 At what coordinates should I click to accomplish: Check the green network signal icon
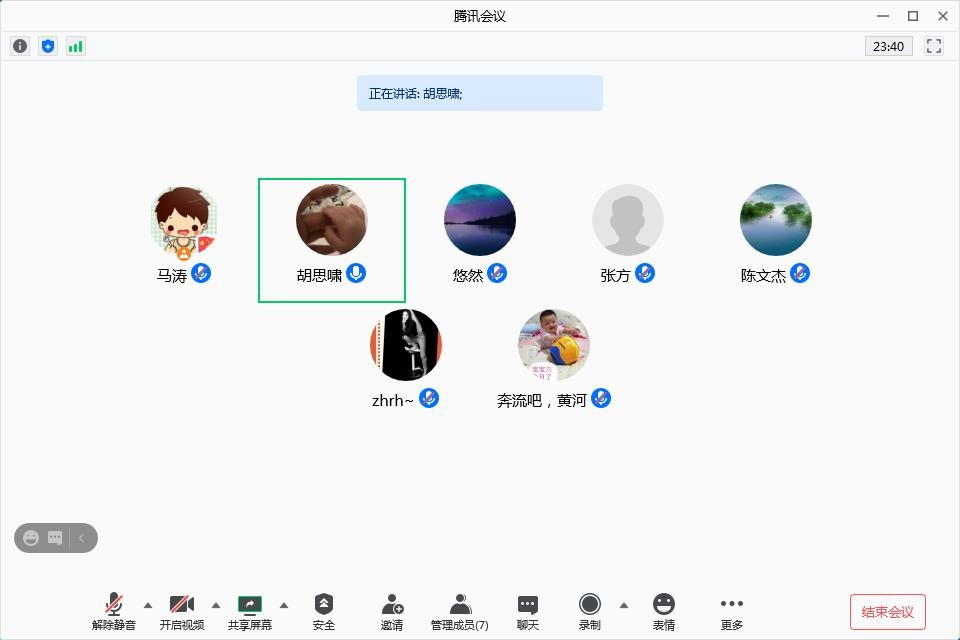tap(75, 46)
